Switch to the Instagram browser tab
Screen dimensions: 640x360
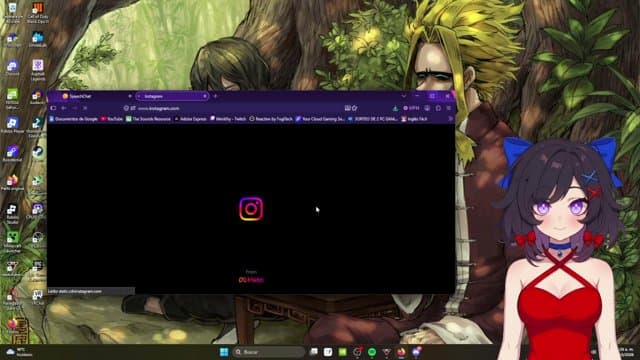(172, 96)
